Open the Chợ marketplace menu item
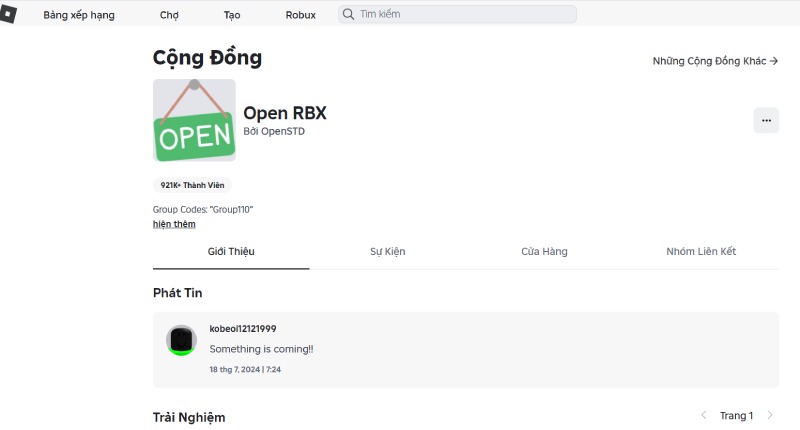800x430 pixels. tap(169, 15)
